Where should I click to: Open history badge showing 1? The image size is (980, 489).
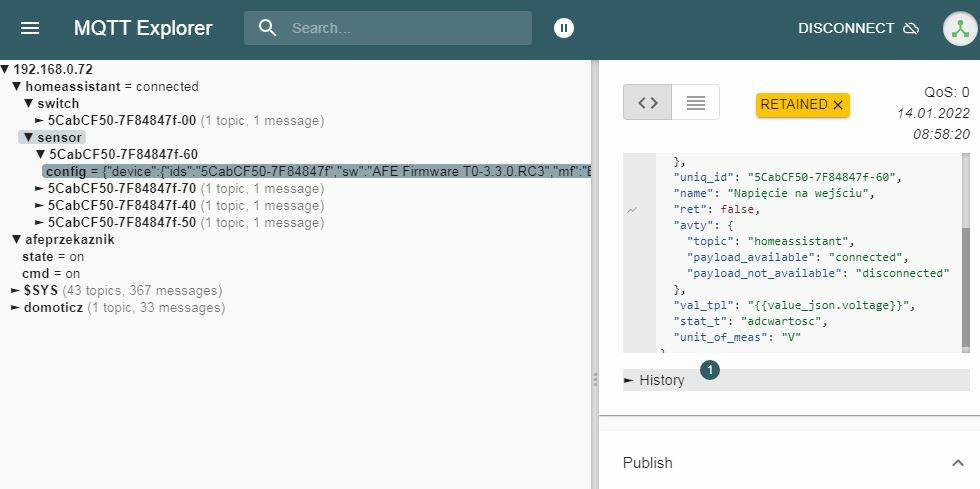click(709, 369)
